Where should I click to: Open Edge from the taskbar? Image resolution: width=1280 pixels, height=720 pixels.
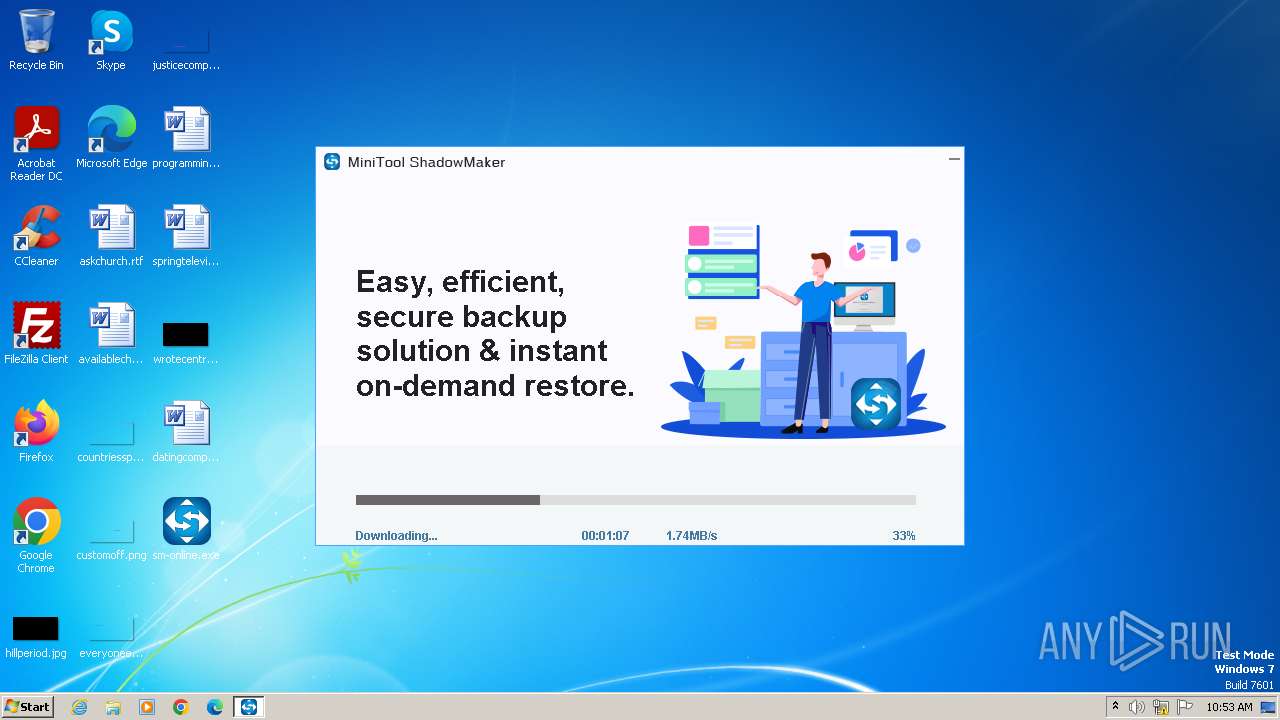tap(214, 707)
